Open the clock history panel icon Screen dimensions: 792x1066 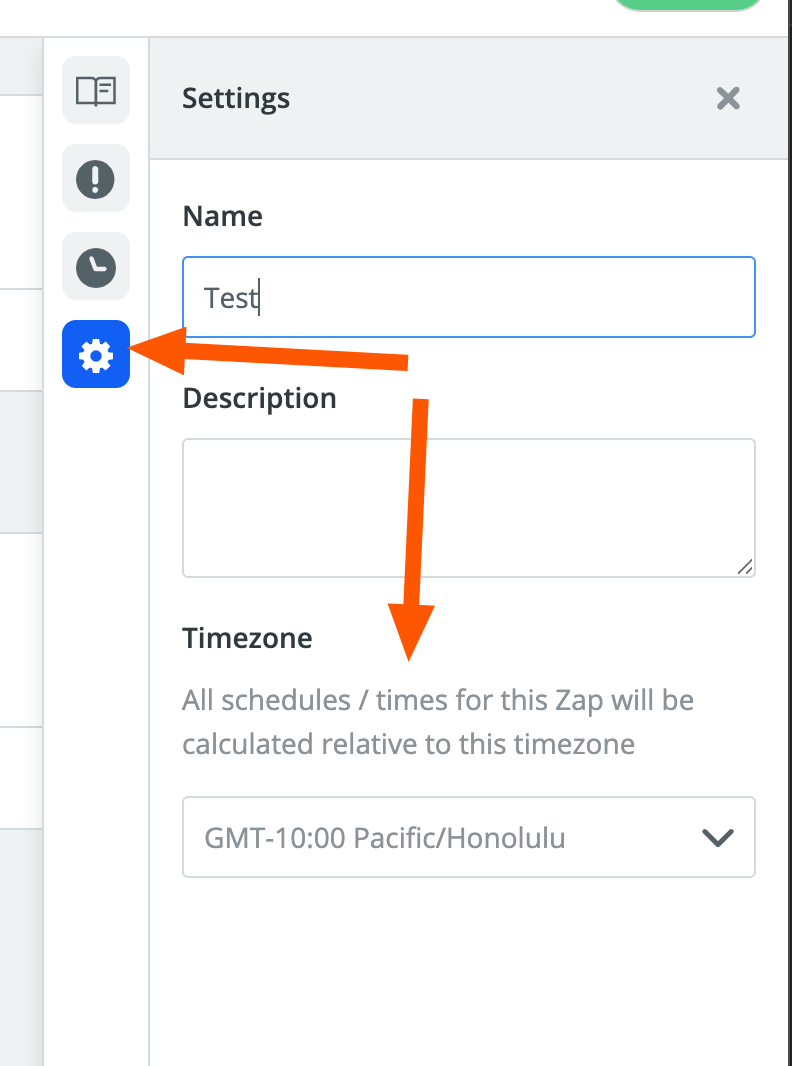pos(96,267)
